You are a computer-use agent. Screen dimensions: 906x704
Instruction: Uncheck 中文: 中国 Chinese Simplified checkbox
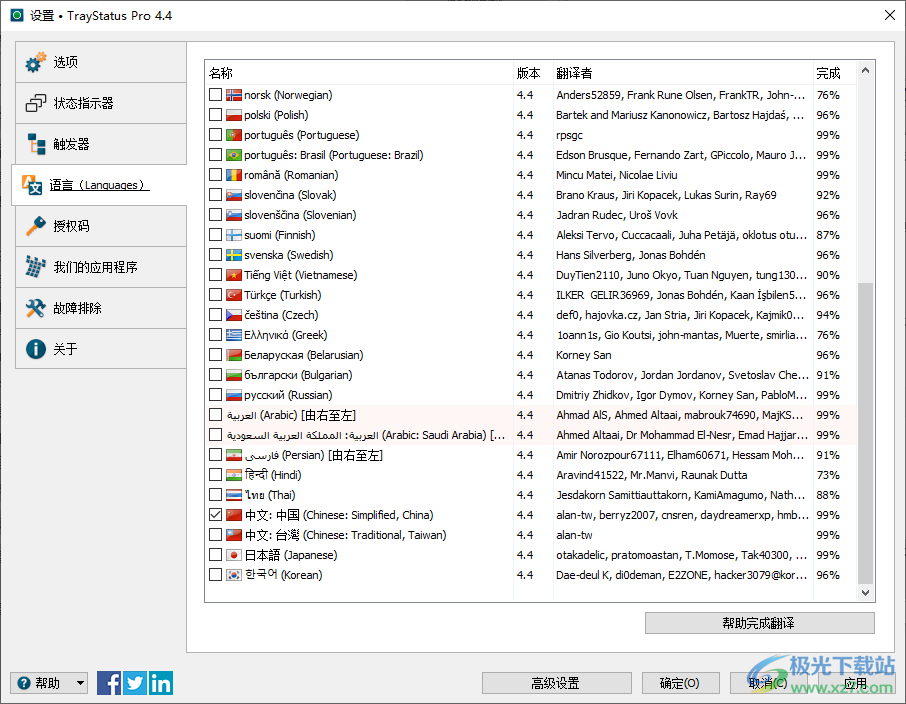[216, 515]
